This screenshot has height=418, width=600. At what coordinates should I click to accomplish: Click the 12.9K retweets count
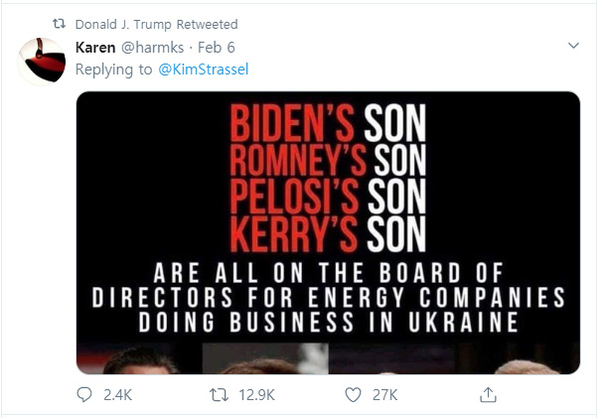point(257,395)
